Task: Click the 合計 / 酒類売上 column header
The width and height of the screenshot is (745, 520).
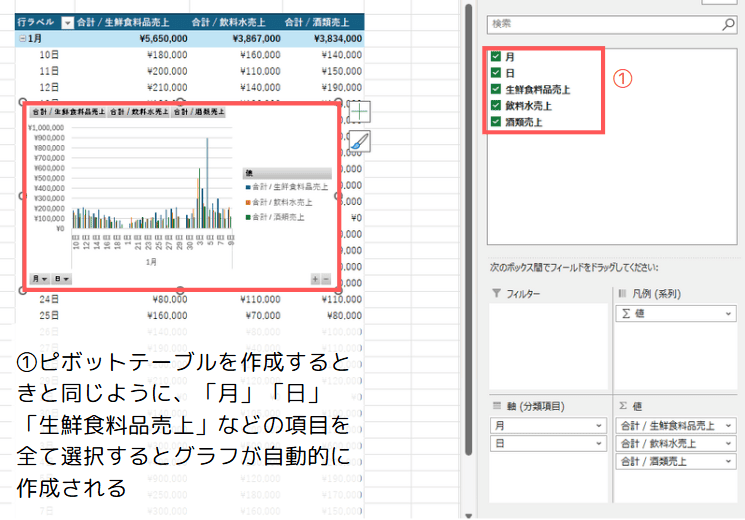Action: coord(317,22)
